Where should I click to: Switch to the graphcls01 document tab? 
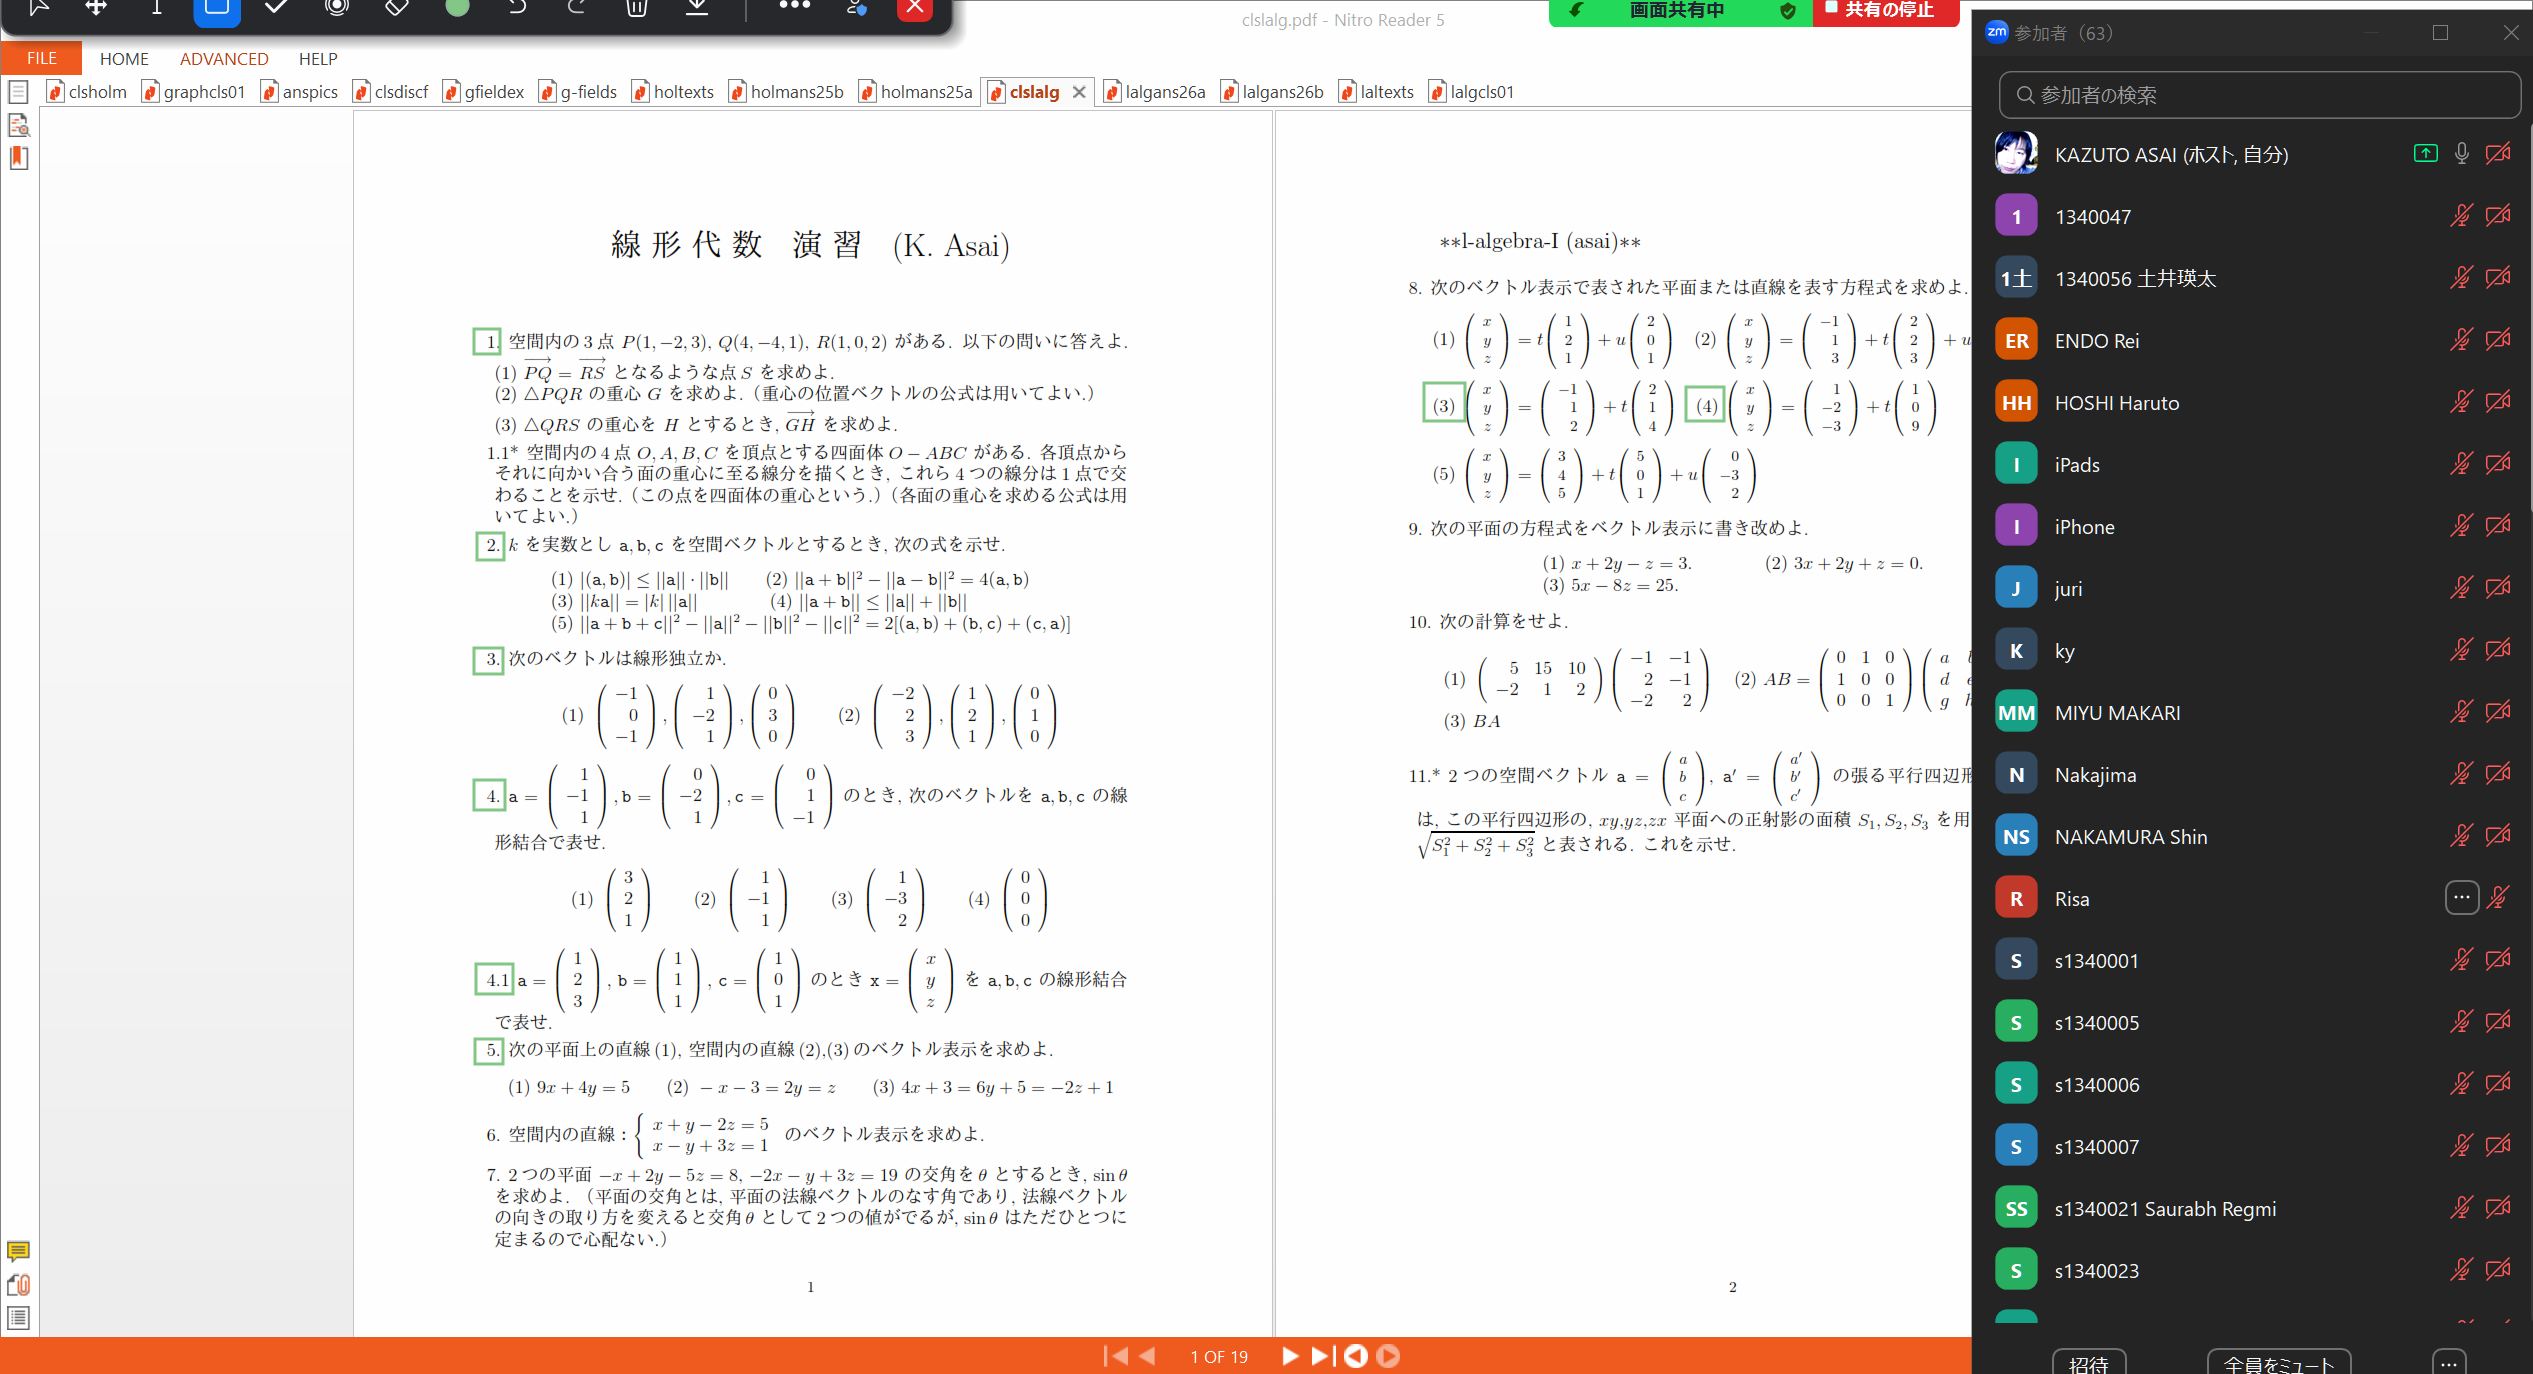(194, 92)
